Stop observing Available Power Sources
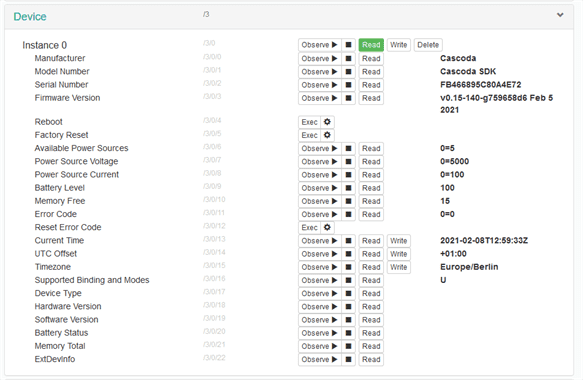This screenshot has height=380, width=583. (x=348, y=148)
